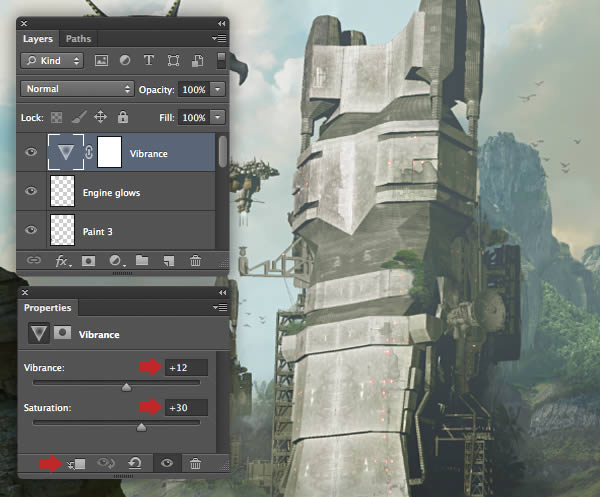
Task: Delete adjustment via Properties trash icon
Action: tap(195, 464)
